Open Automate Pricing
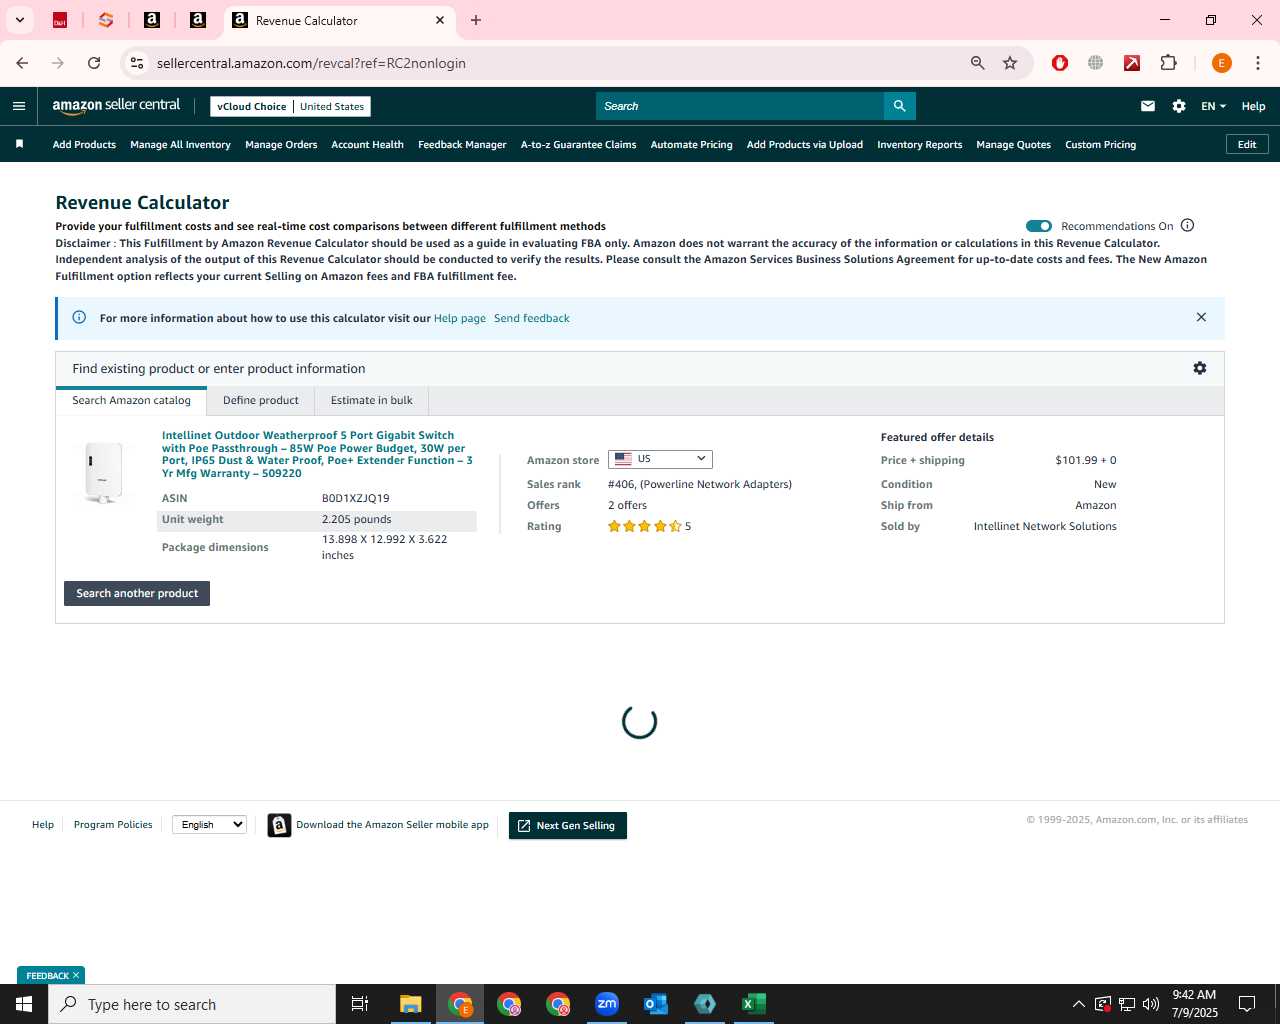 (x=691, y=144)
